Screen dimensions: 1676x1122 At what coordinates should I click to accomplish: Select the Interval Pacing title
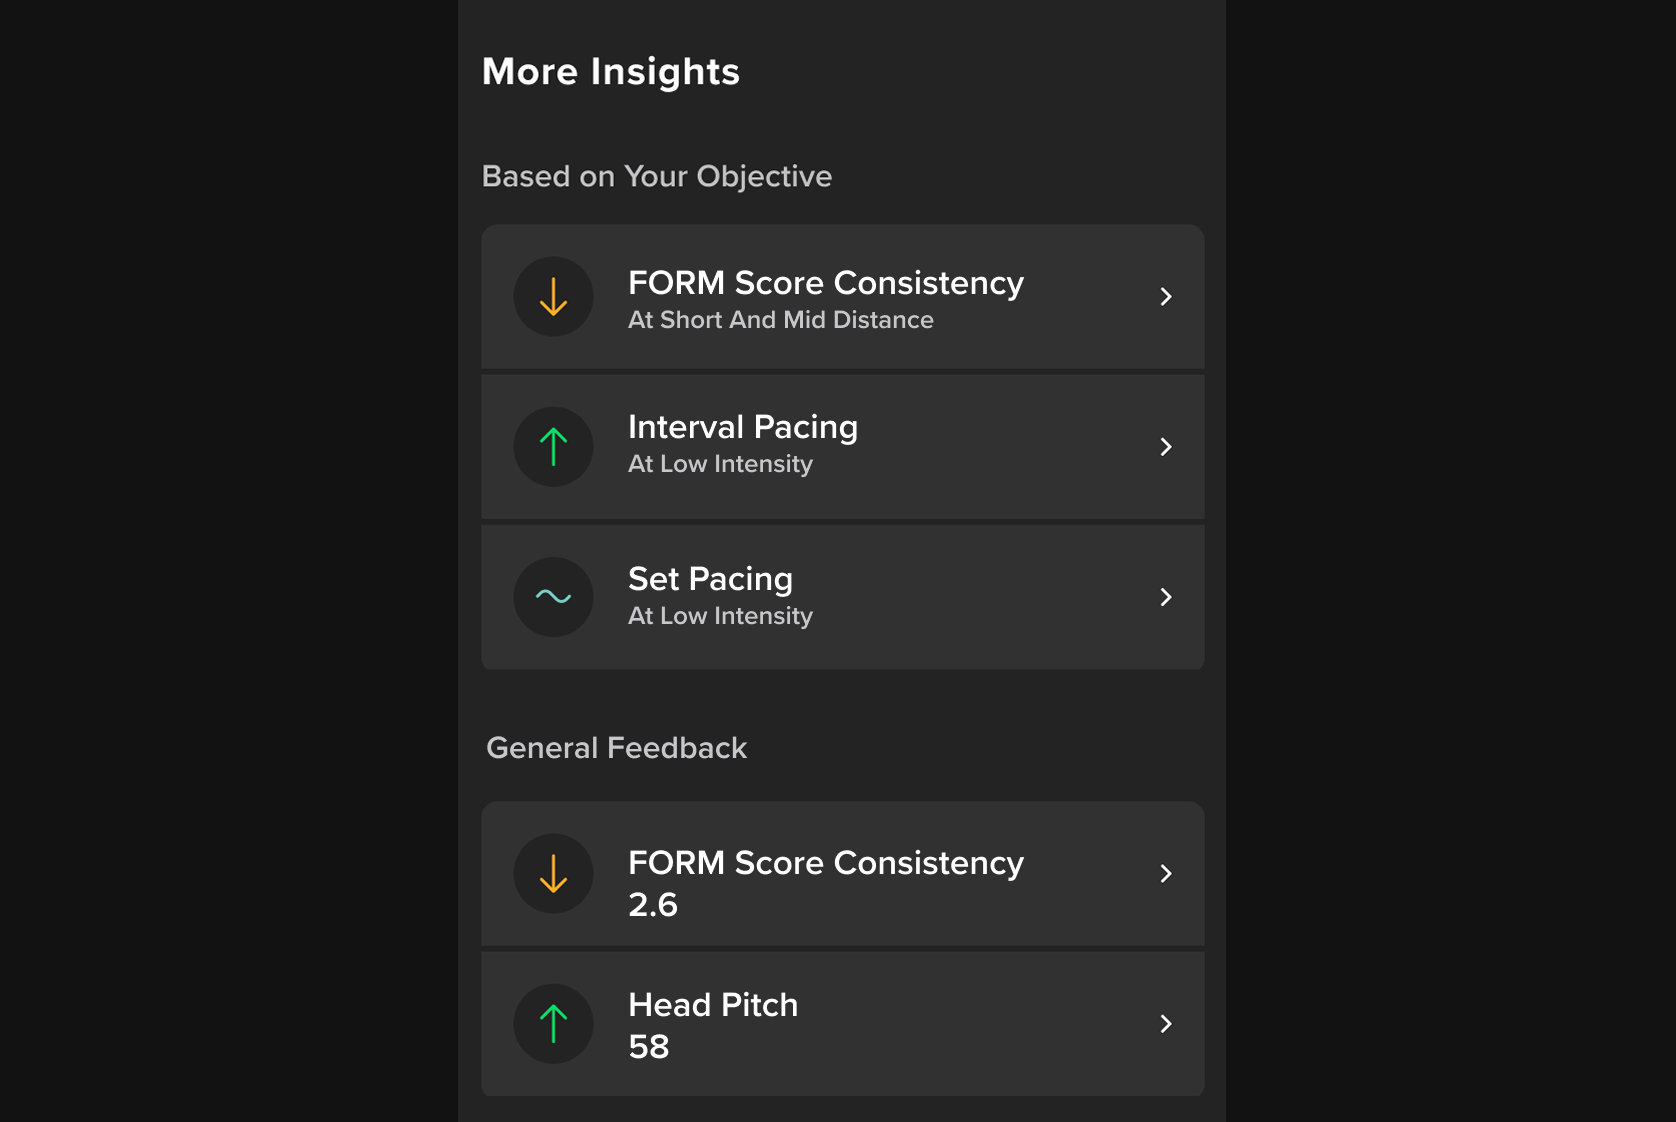(742, 427)
